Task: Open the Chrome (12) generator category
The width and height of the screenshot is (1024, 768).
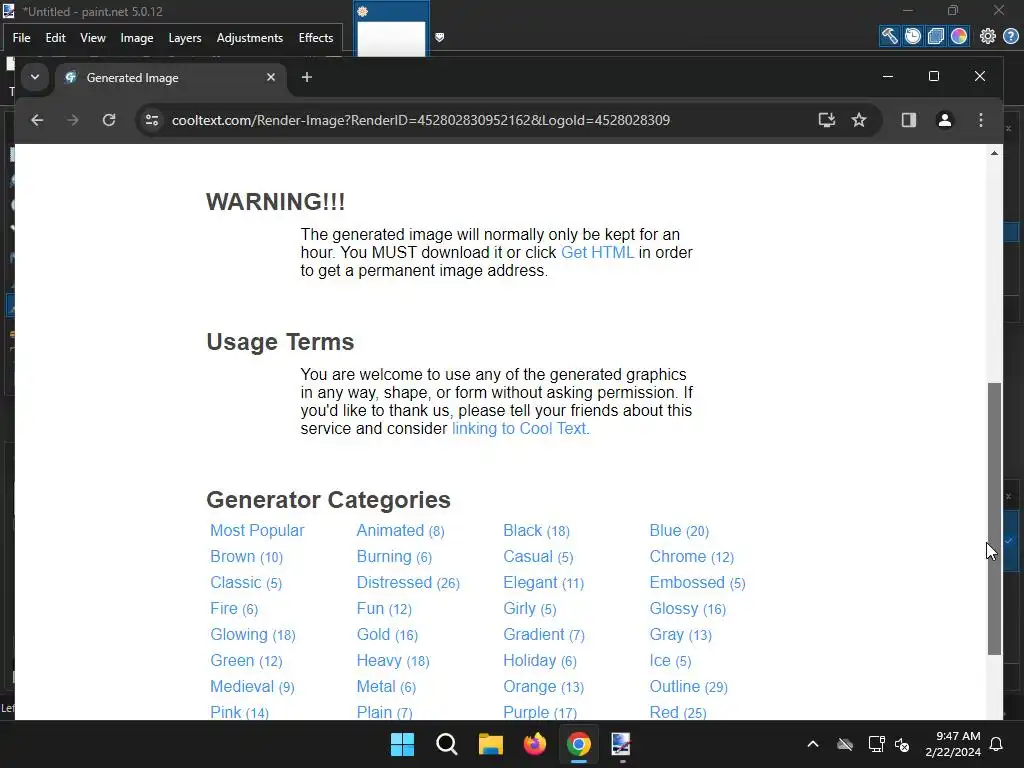Action: point(692,556)
